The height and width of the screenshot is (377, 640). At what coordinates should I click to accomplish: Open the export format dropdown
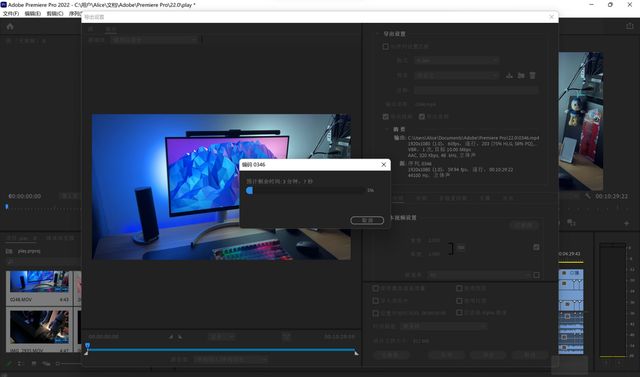[x=456, y=60]
